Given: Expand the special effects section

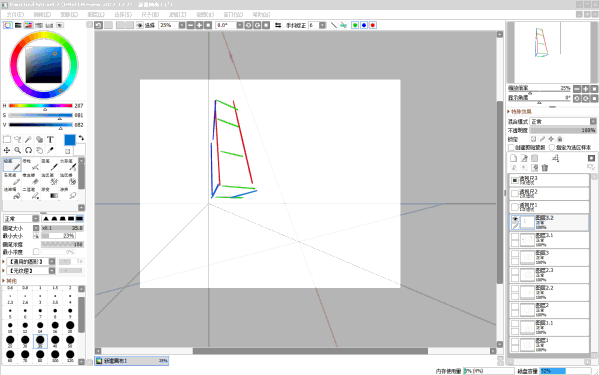Looking at the screenshot, I should [x=520, y=111].
